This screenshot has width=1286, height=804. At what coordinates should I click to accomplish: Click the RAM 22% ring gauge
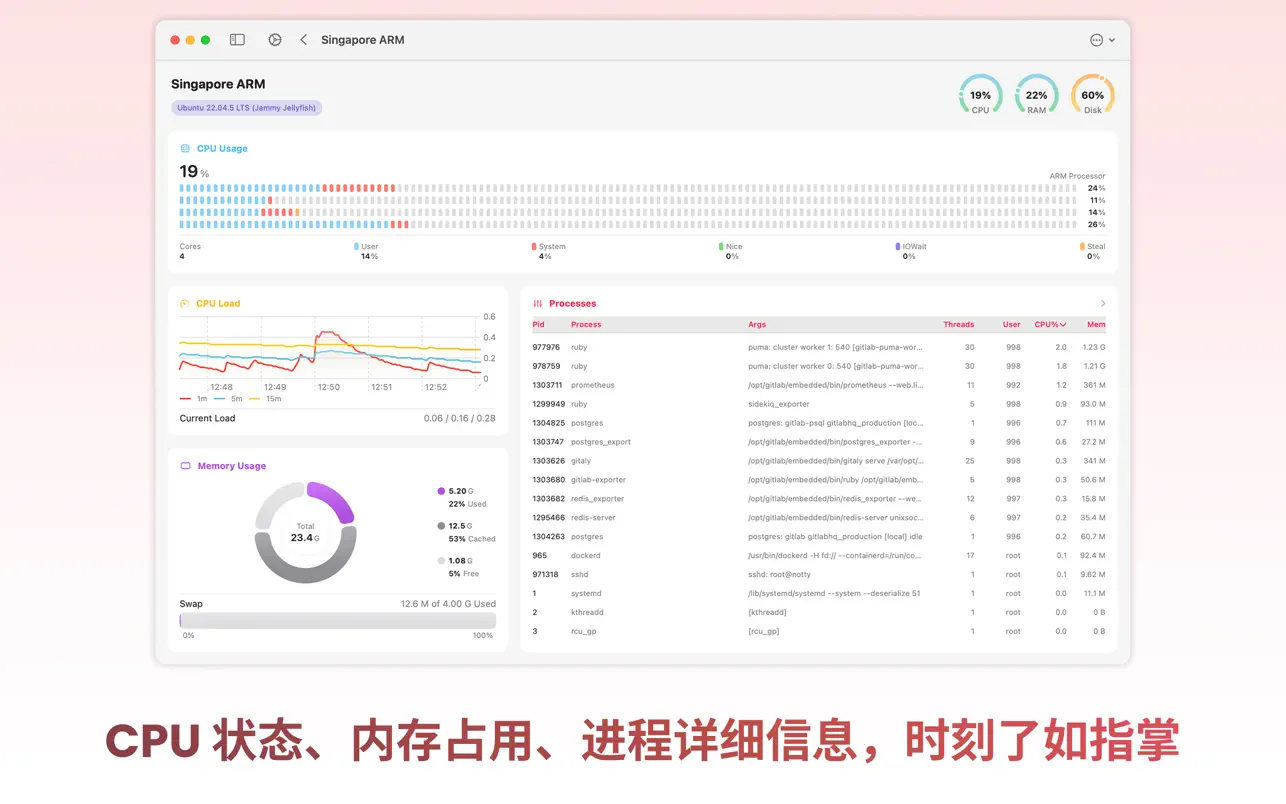1036,95
